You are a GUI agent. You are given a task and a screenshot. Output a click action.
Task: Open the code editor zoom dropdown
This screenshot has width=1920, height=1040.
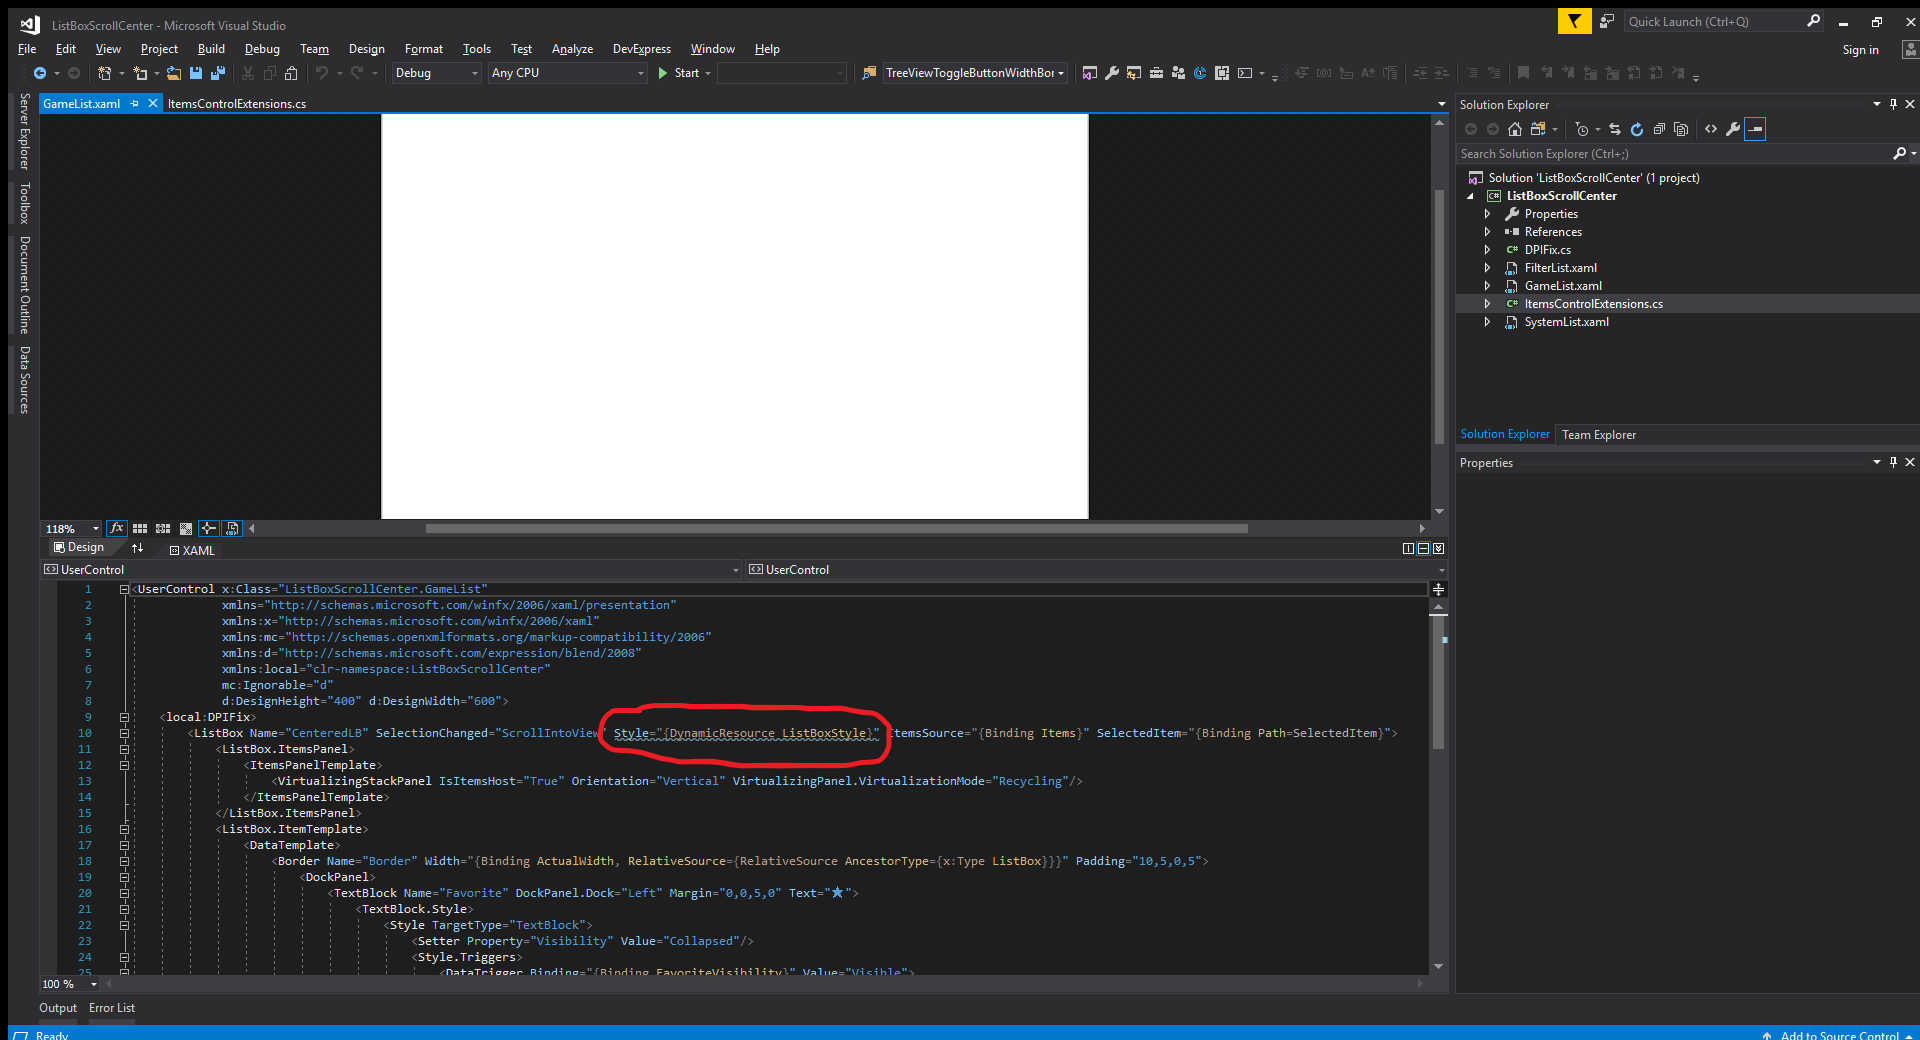70,984
